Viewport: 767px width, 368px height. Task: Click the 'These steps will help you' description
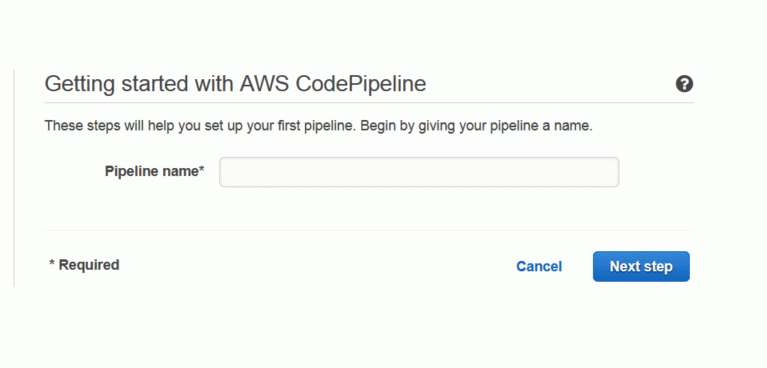[318, 126]
